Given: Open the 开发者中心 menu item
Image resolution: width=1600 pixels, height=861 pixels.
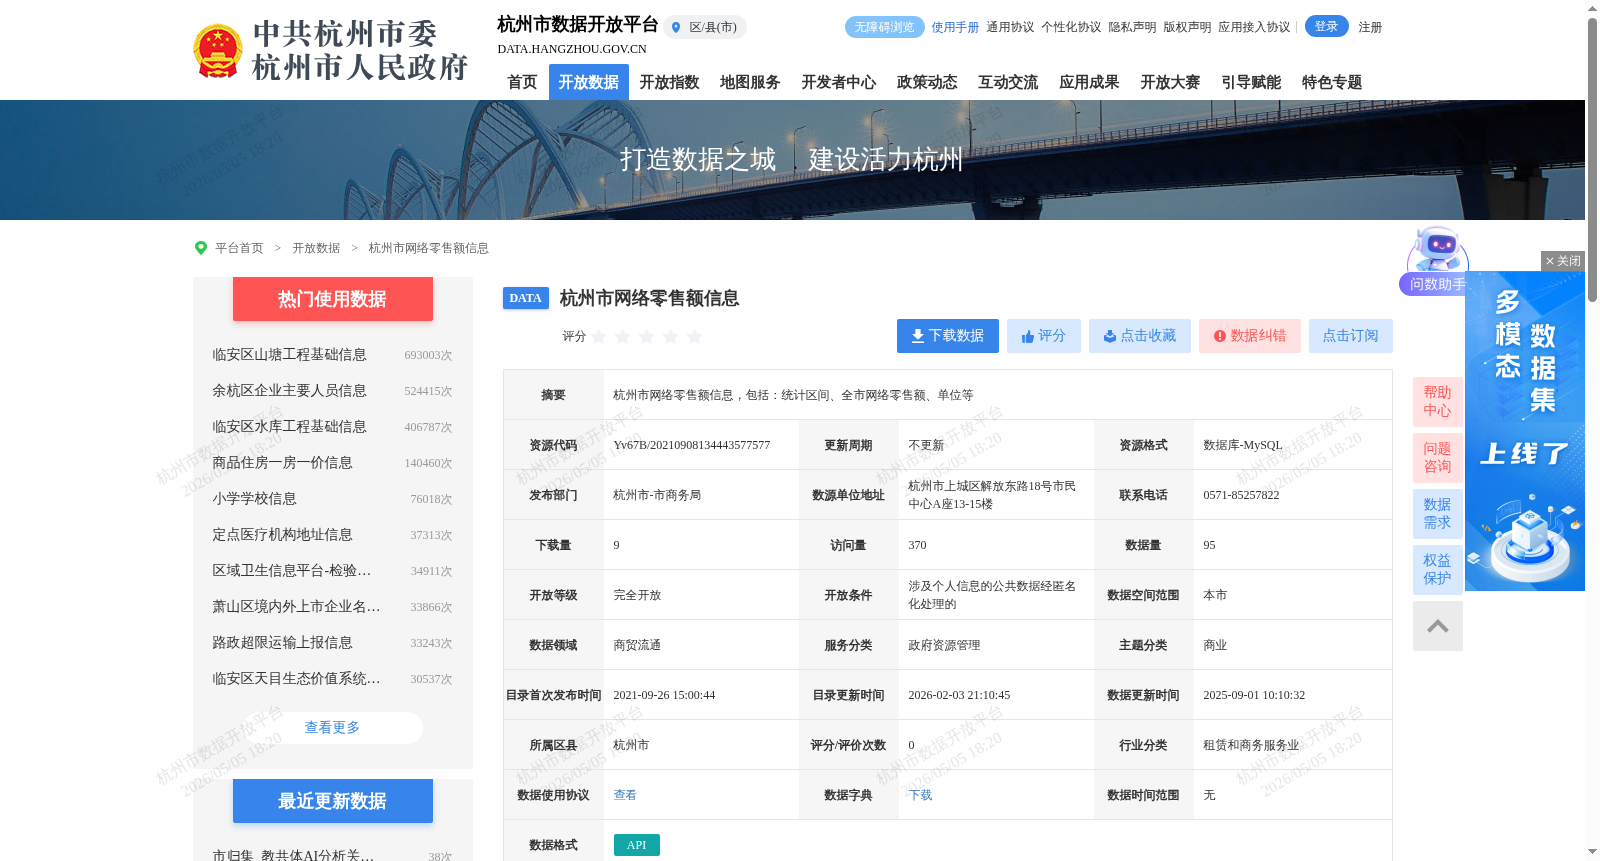Looking at the screenshot, I should (x=839, y=82).
